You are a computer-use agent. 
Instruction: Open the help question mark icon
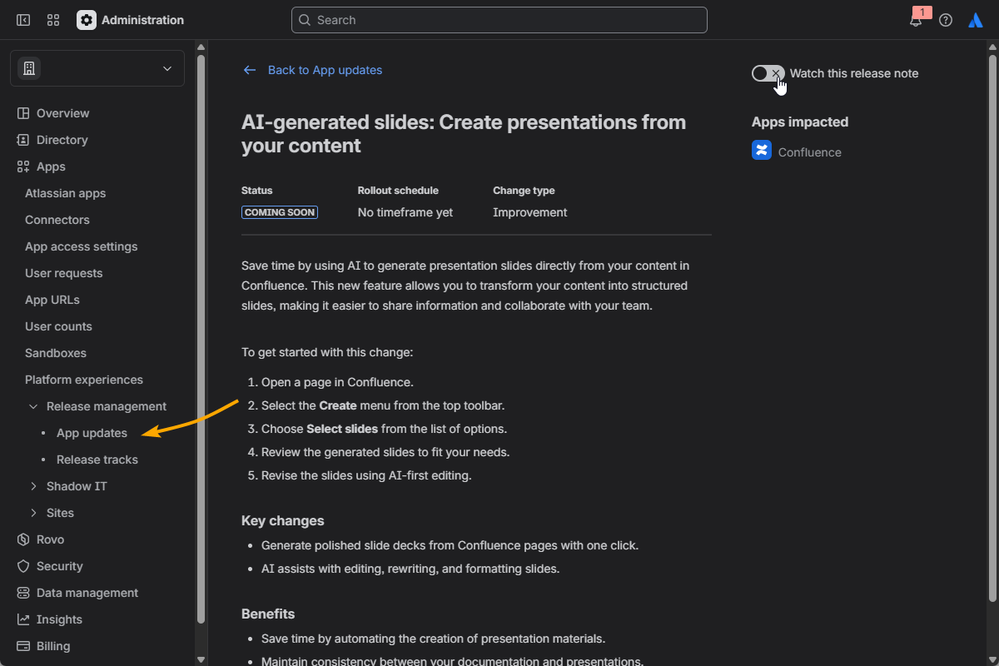point(945,20)
